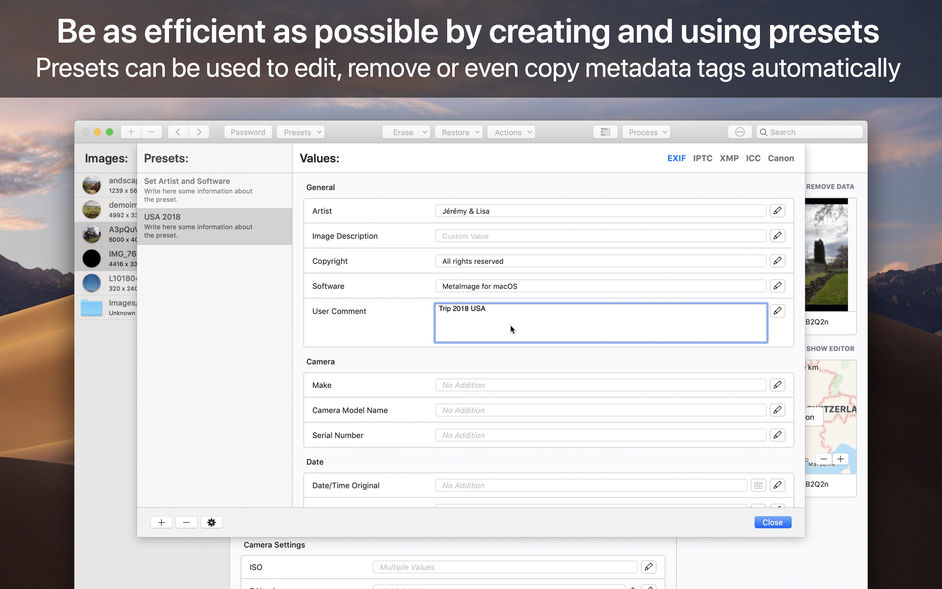Open the calendar picker for Date/Time Original
942x589 pixels.
click(x=758, y=485)
